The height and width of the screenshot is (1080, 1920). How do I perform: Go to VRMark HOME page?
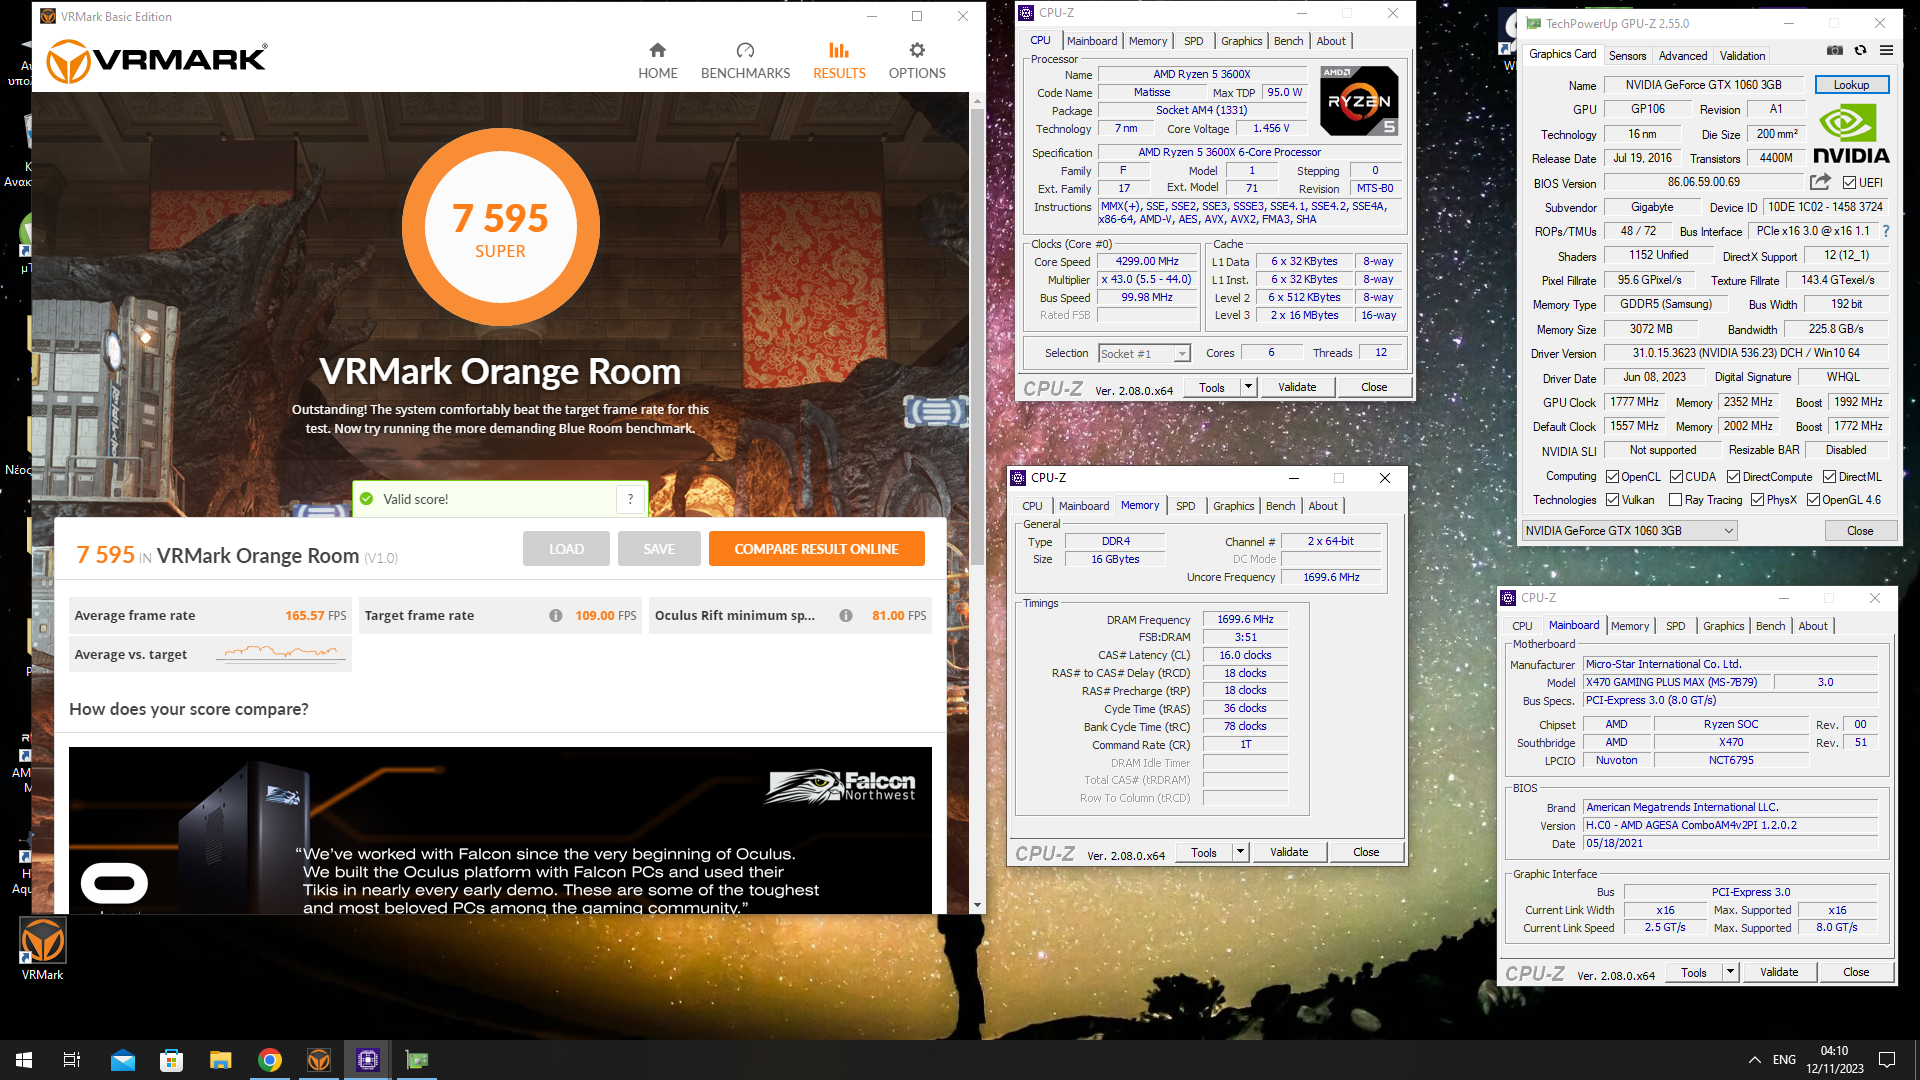[x=658, y=61]
